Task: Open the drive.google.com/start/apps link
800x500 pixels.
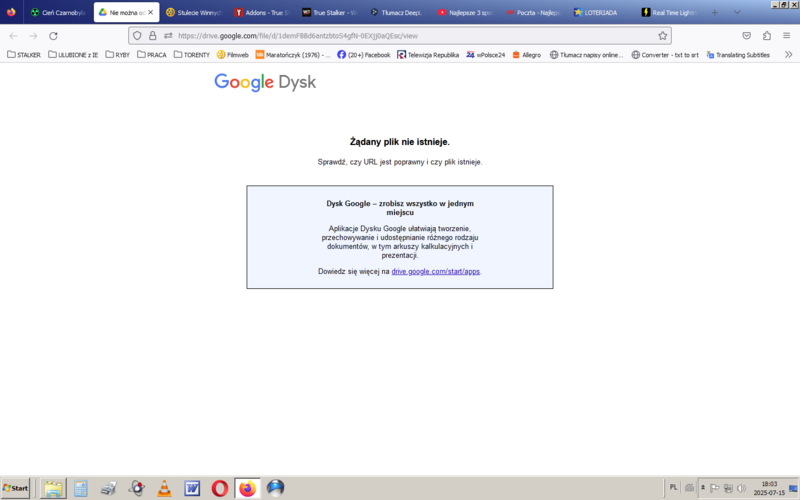Action: coord(435,271)
